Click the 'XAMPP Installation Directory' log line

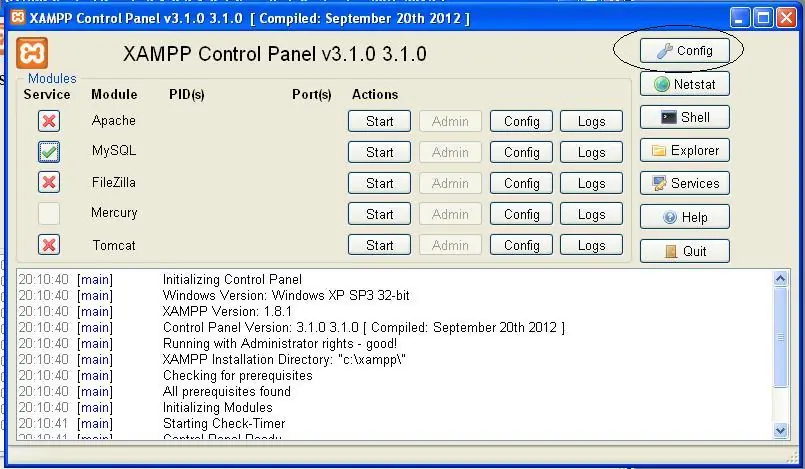(x=284, y=360)
